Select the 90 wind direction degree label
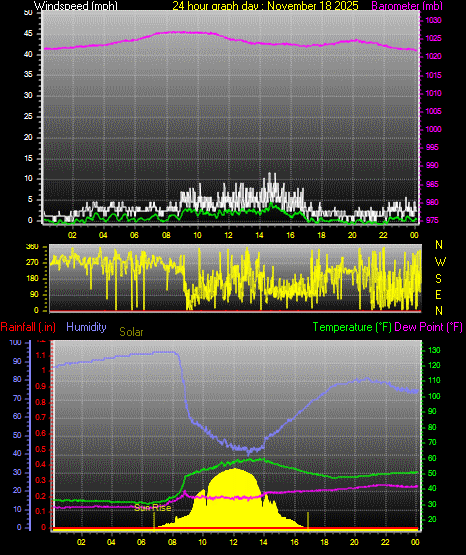 click(x=34, y=294)
